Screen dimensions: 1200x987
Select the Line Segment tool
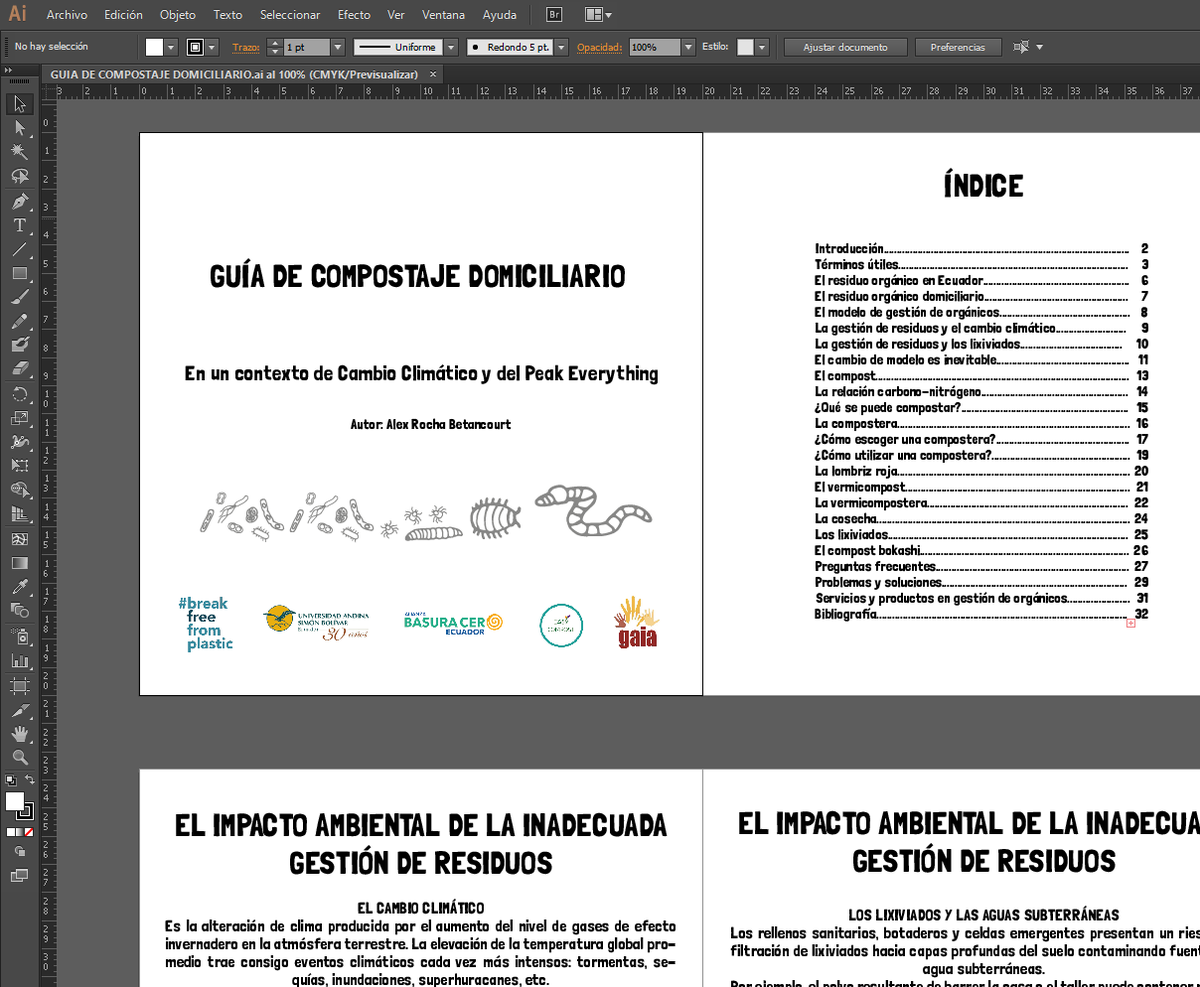[x=19, y=249]
